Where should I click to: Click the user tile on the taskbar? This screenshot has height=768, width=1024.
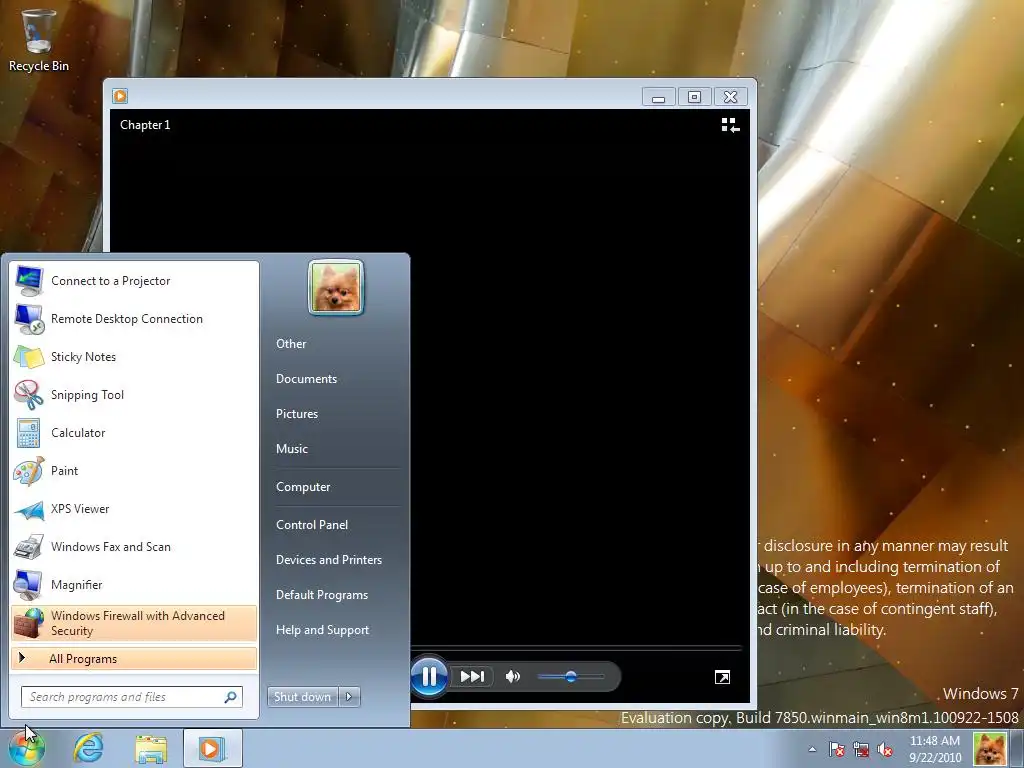pyautogui.click(x=990, y=749)
